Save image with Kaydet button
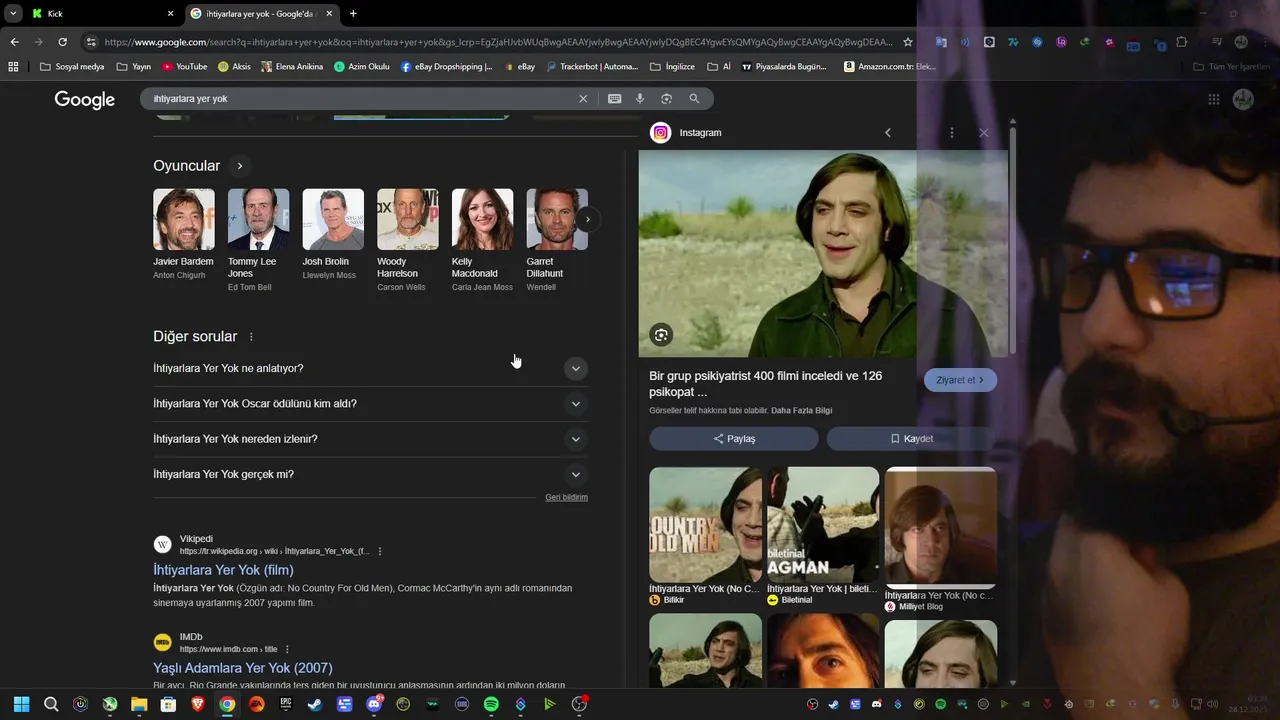The height and width of the screenshot is (720, 1280). 911,439
